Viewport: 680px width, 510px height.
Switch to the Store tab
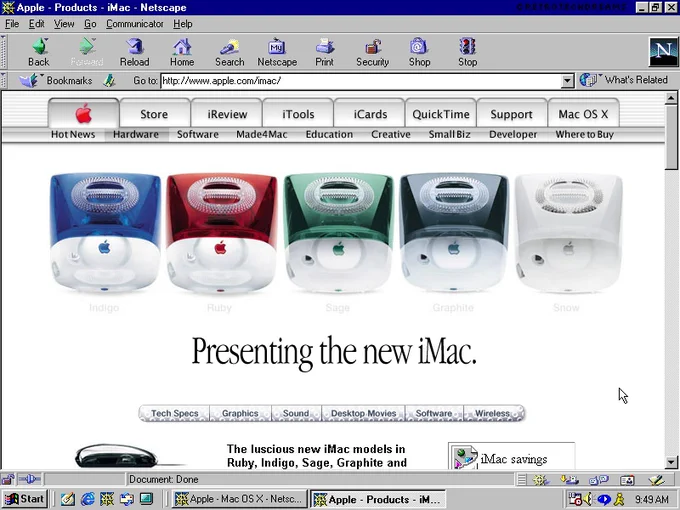(x=154, y=114)
